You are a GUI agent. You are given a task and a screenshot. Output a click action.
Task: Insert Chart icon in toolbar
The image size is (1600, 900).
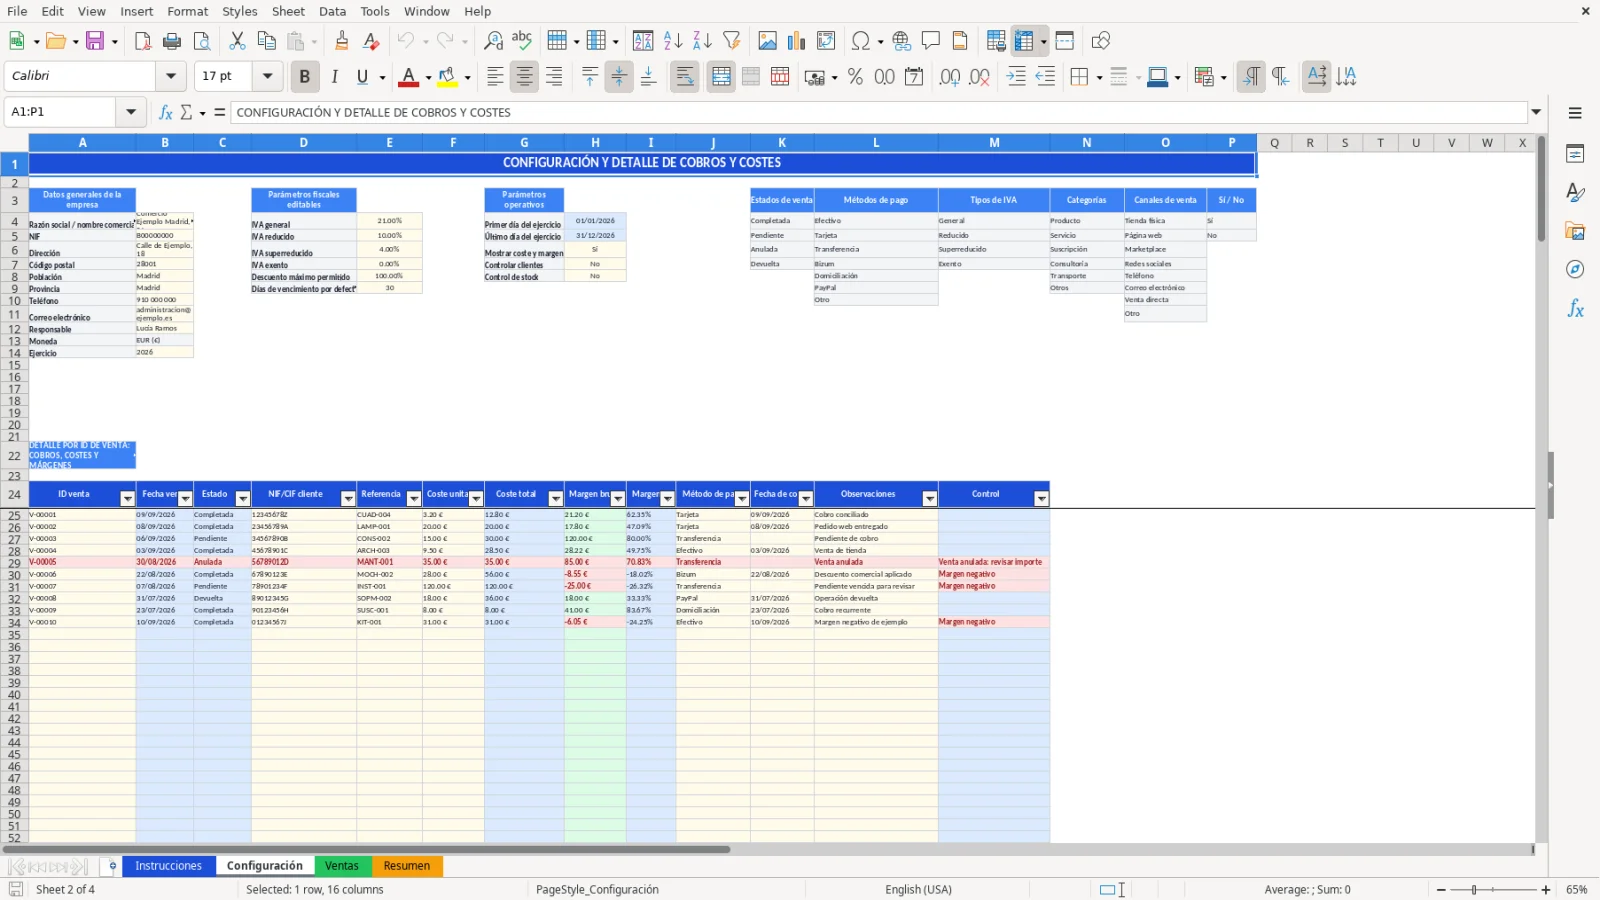pyautogui.click(x=797, y=41)
